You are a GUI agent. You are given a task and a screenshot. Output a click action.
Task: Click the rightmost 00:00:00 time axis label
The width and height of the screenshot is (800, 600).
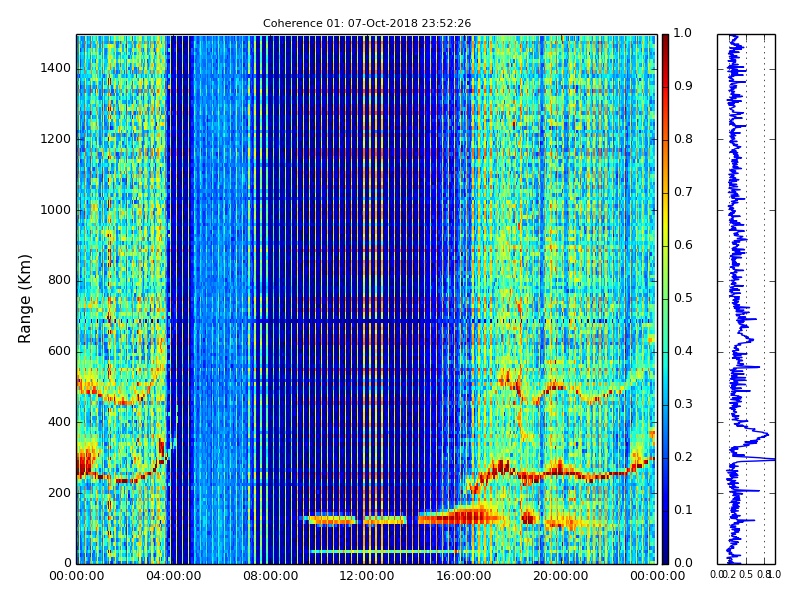(x=657, y=576)
